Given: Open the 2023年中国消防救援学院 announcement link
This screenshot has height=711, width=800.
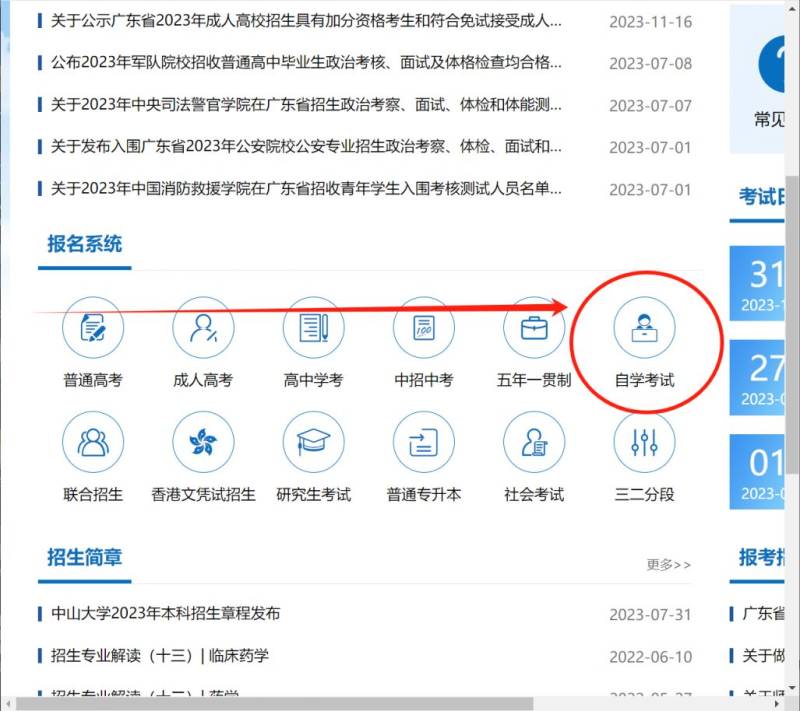Looking at the screenshot, I should point(306,188).
